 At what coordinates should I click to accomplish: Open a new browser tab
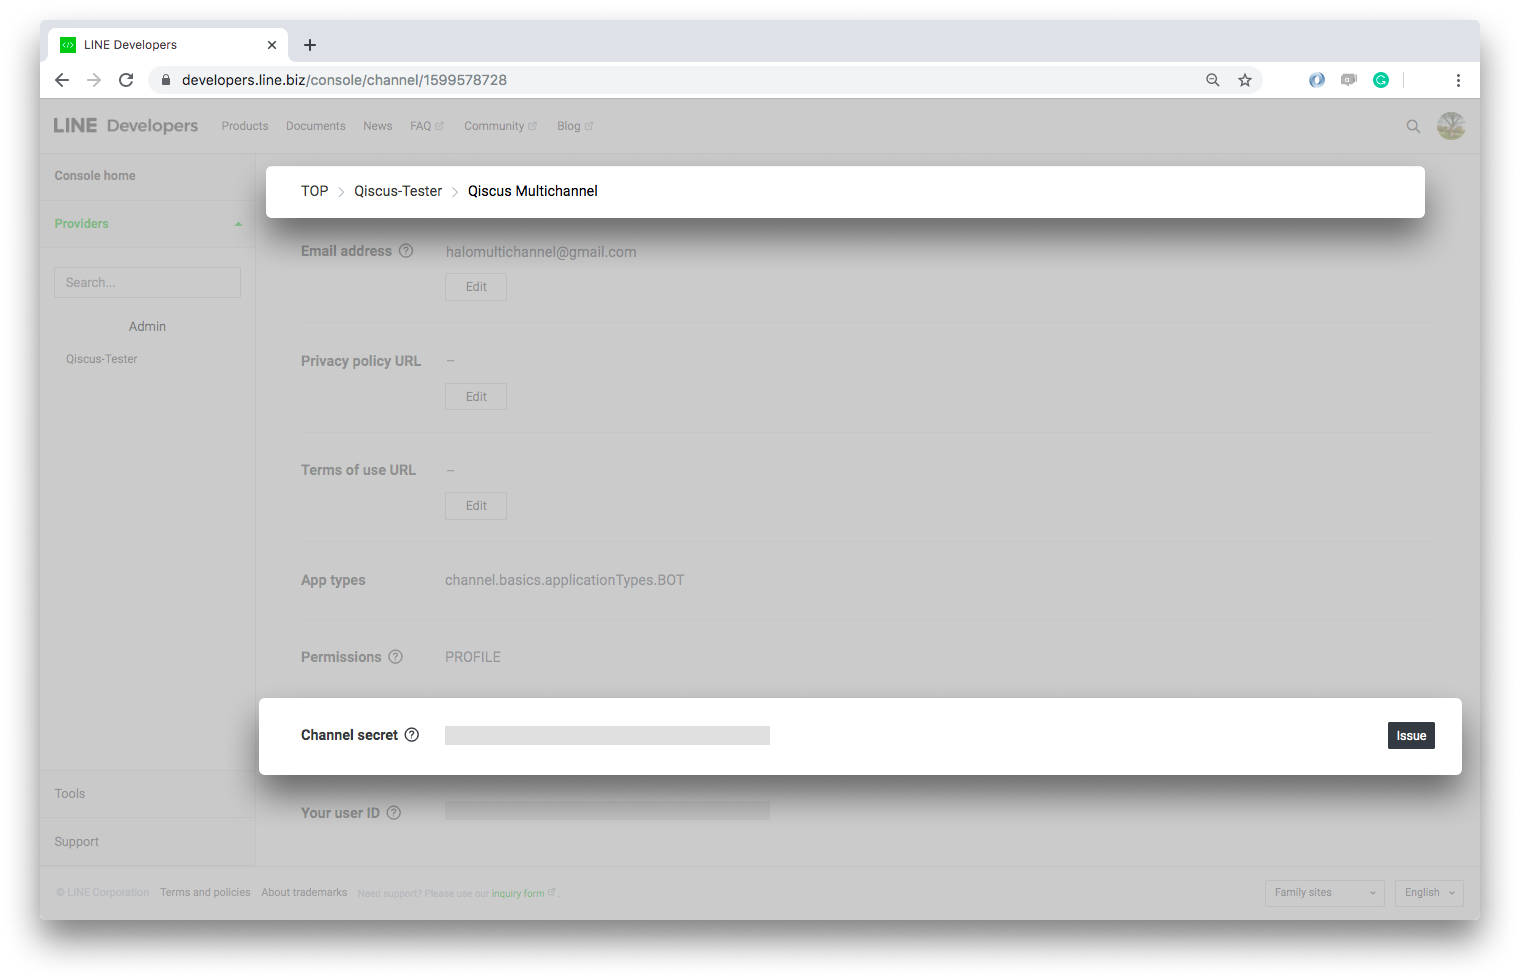coord(310,45)
